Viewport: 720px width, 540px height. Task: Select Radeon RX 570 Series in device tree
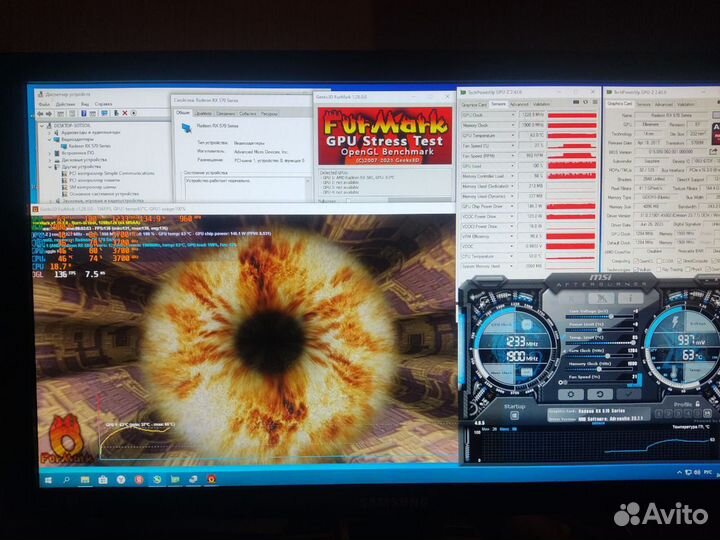click(90, 146)
